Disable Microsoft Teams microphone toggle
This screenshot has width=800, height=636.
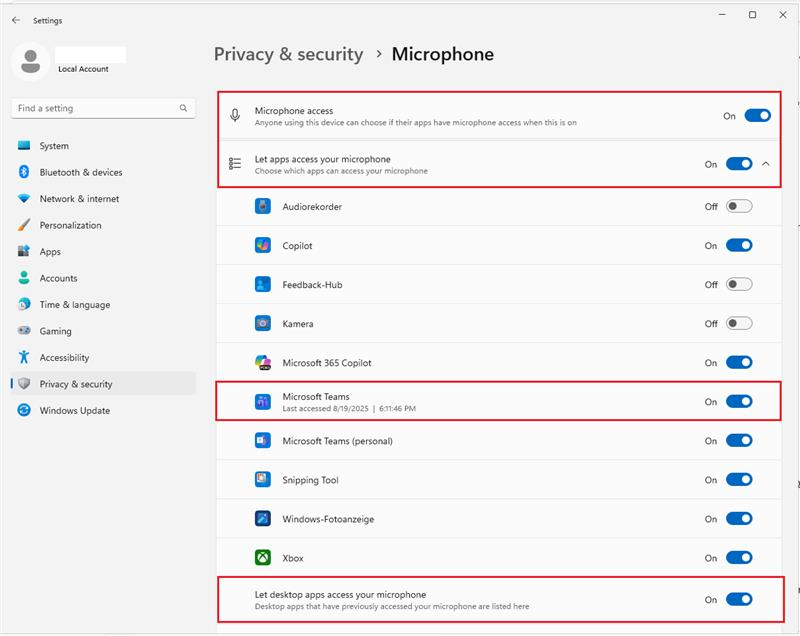click(739, 402)
